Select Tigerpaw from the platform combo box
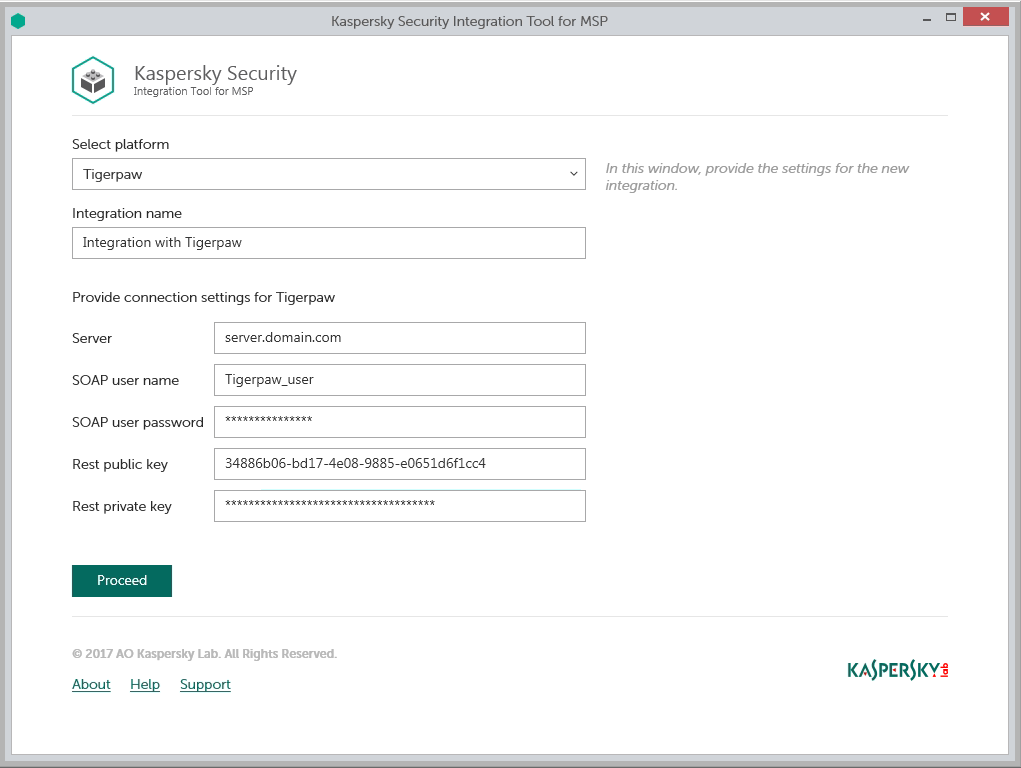 click(x=328, y=173)
